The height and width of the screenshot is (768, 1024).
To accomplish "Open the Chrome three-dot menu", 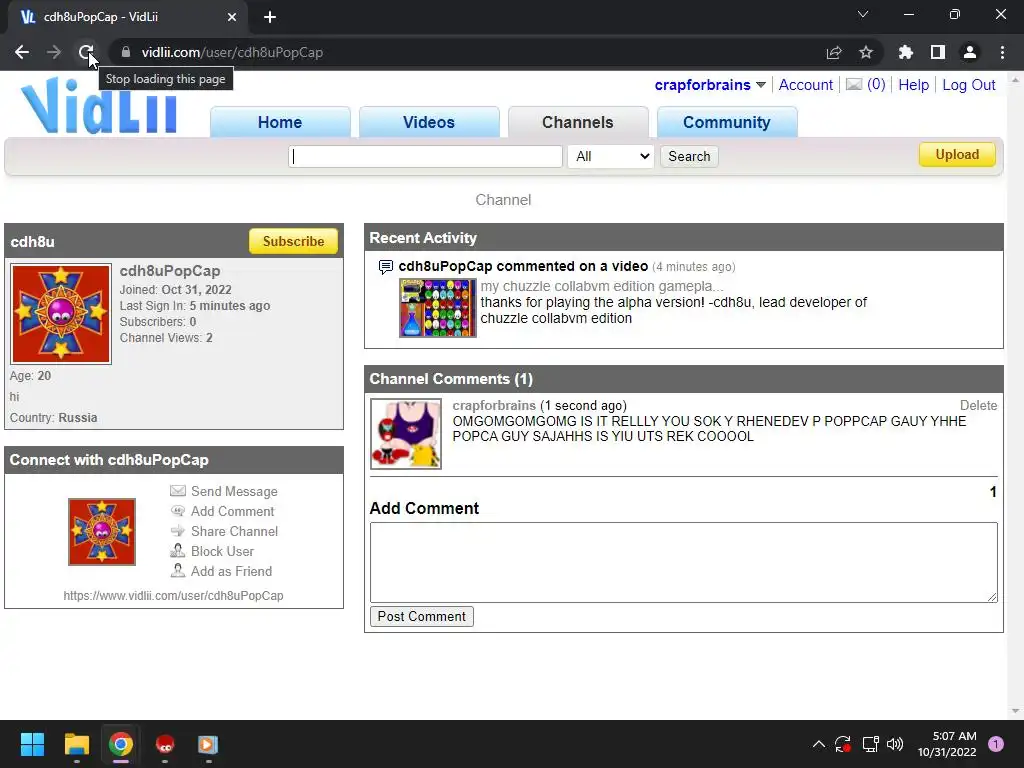I will pyautogui.click(x=1002, y=52).
